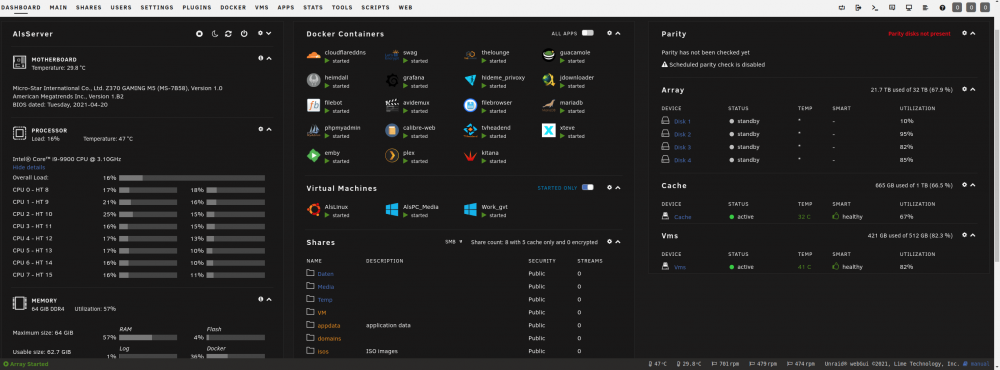The width and height of the screenshot is (1000, 370).
Task: Go to the Docker tab
Action: 233,8
